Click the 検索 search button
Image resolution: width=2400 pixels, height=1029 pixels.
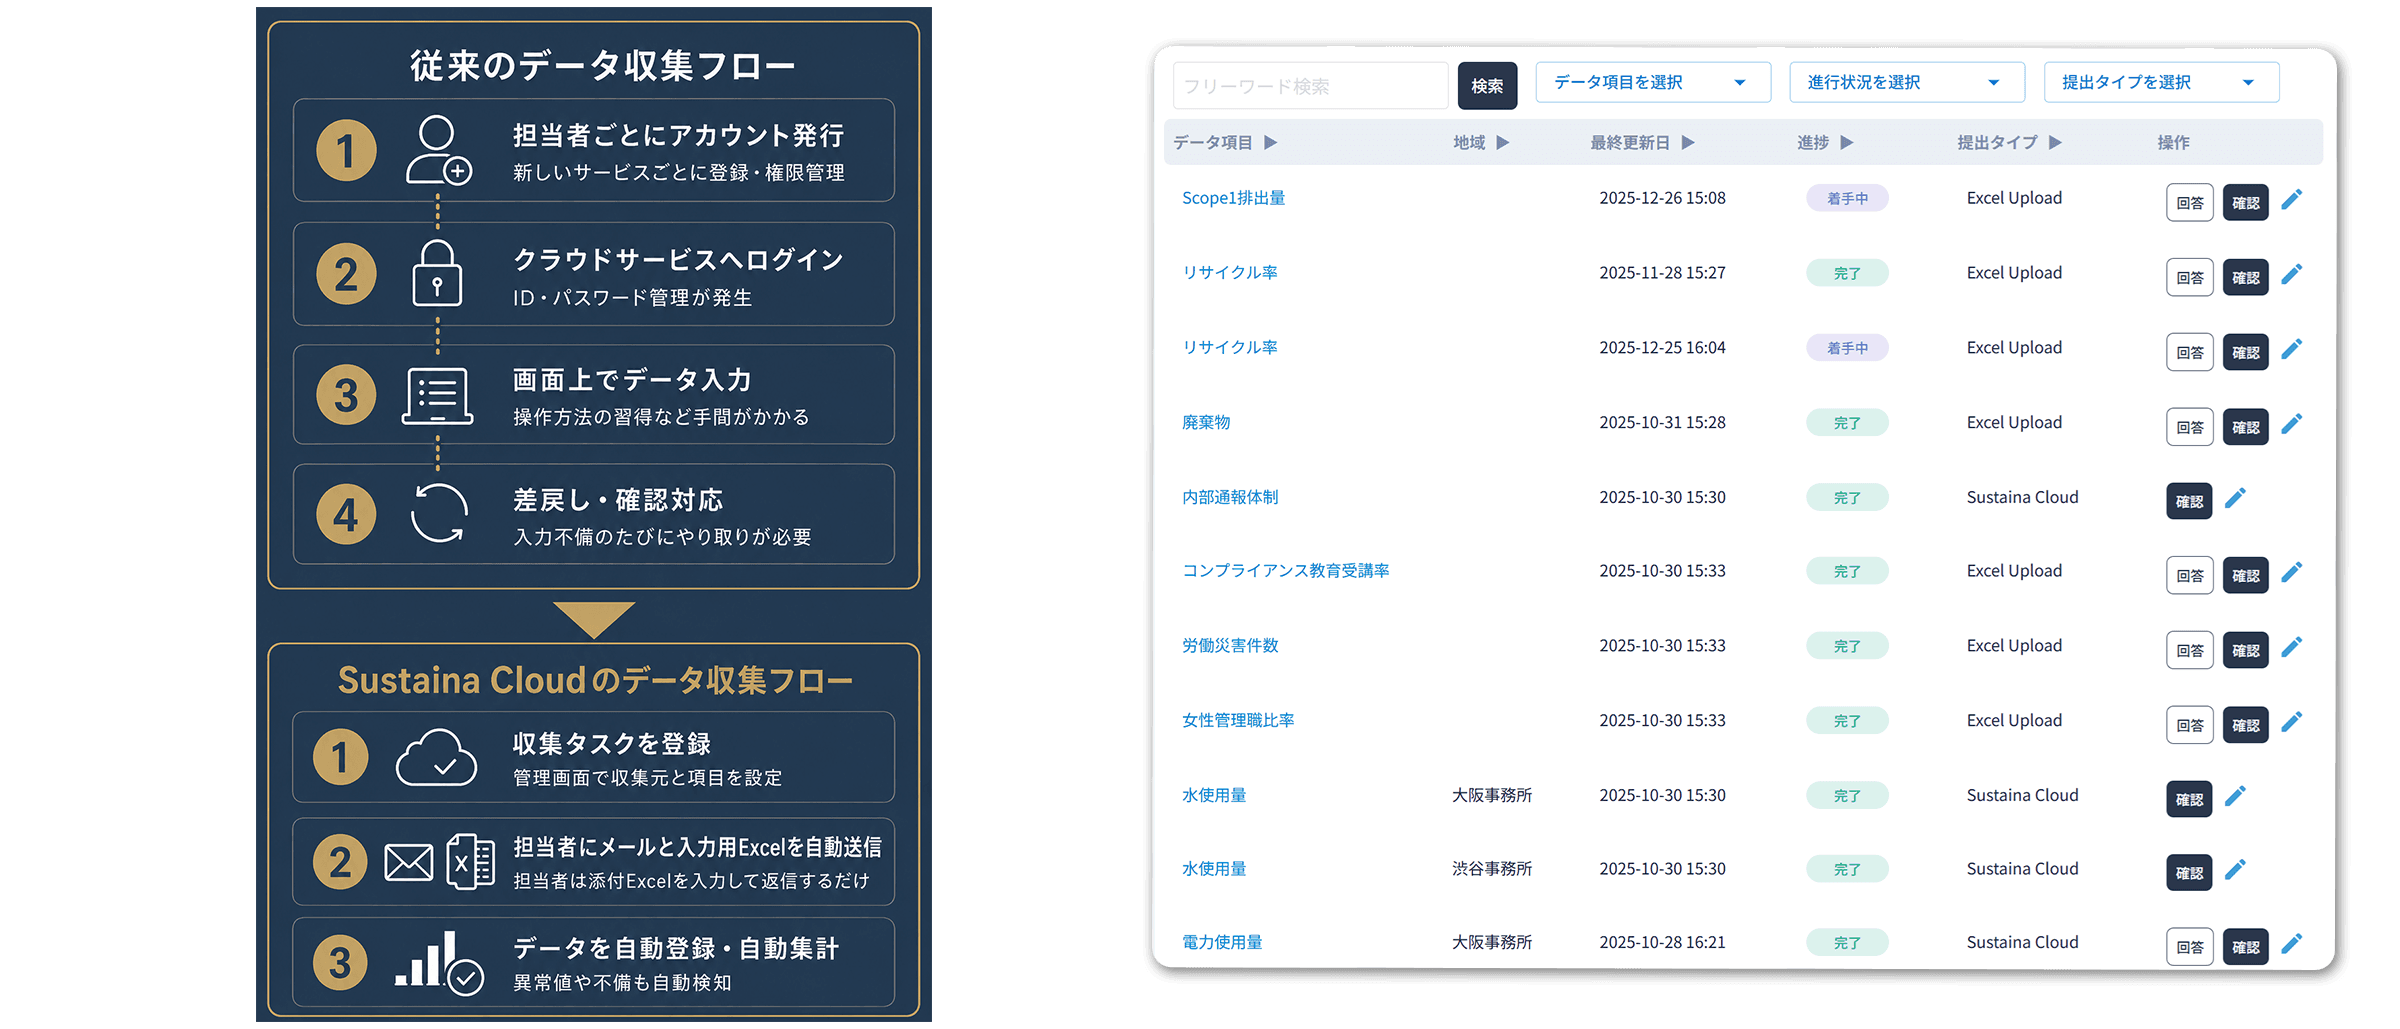pyautogui.click(x=1487, y=86)
